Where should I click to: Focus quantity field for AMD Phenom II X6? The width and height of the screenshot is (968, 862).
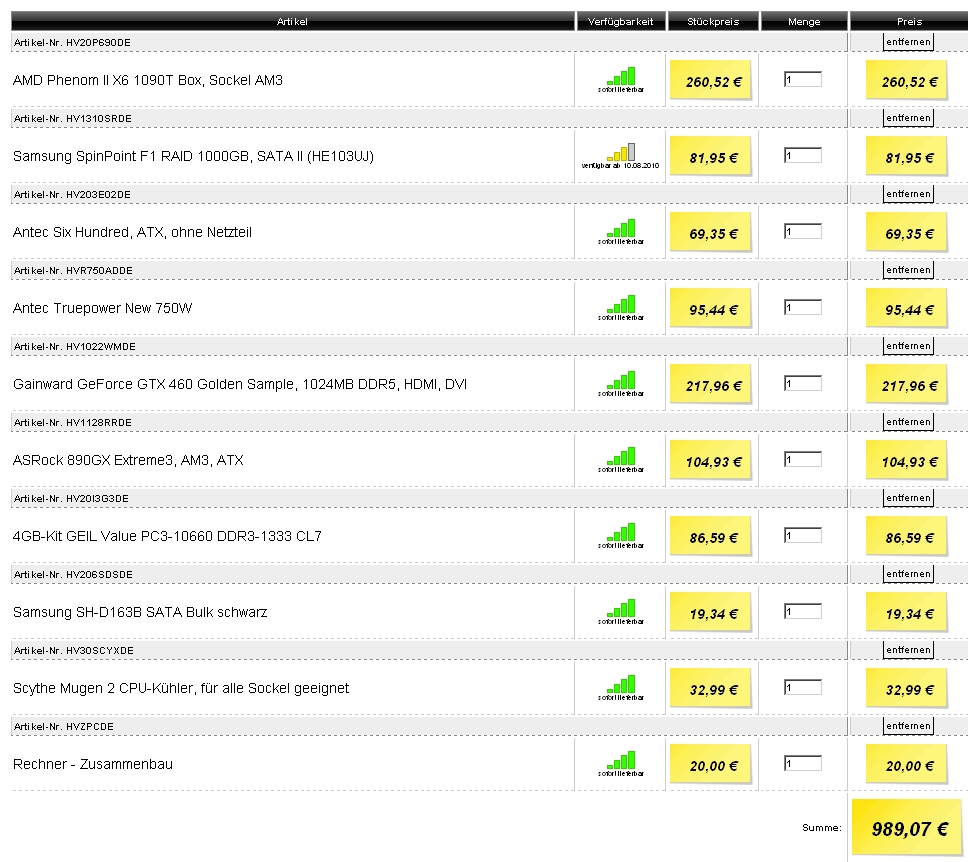[x=803, y=80]
